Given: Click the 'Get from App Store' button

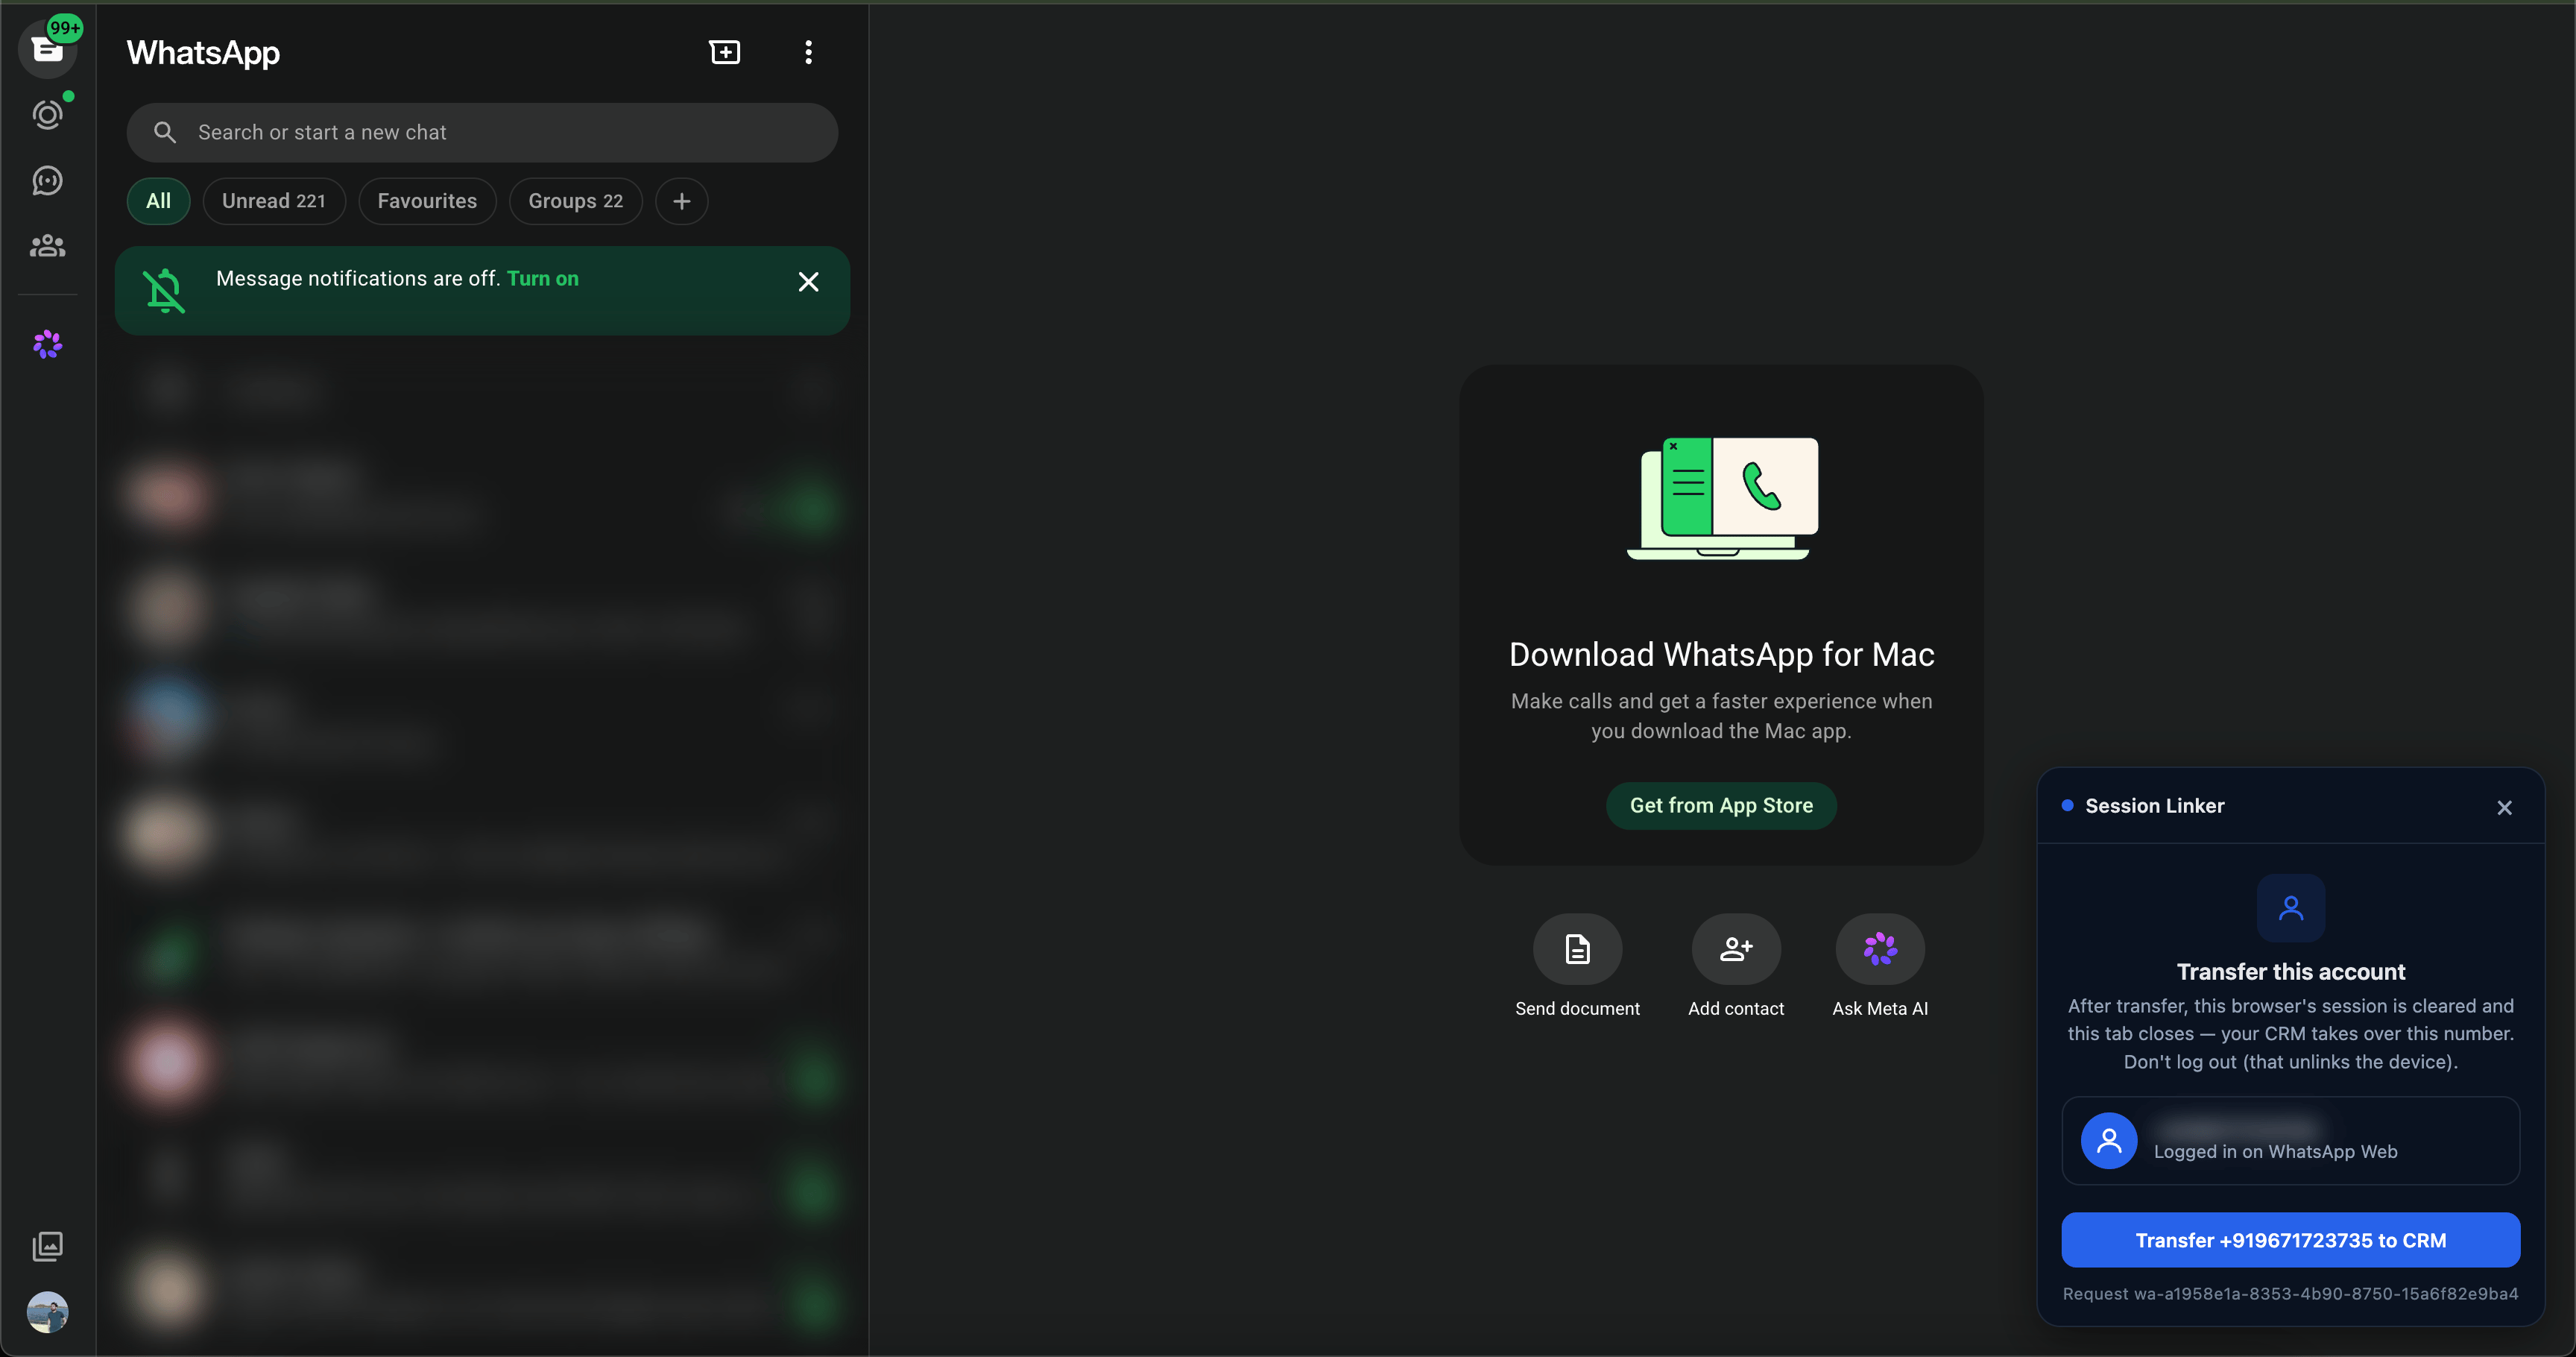Looking at the screenshot, I should (1721, 806).
